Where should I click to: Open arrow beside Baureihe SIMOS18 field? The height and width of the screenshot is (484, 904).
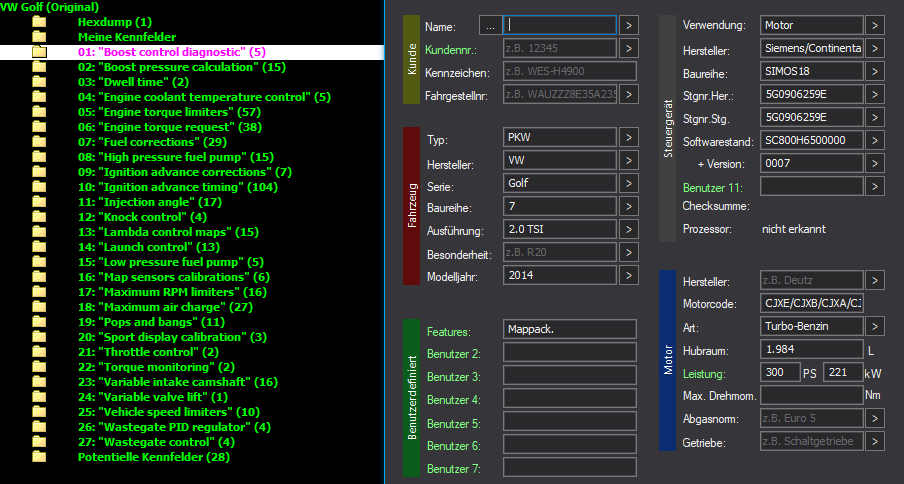tap(875, 71)
